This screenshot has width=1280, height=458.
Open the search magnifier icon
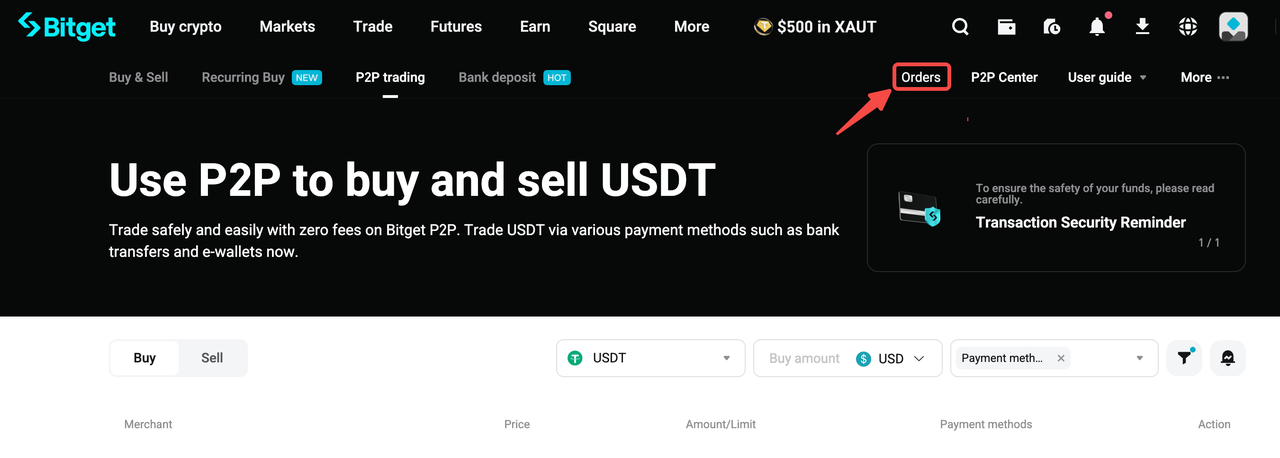tap(960, 27)
